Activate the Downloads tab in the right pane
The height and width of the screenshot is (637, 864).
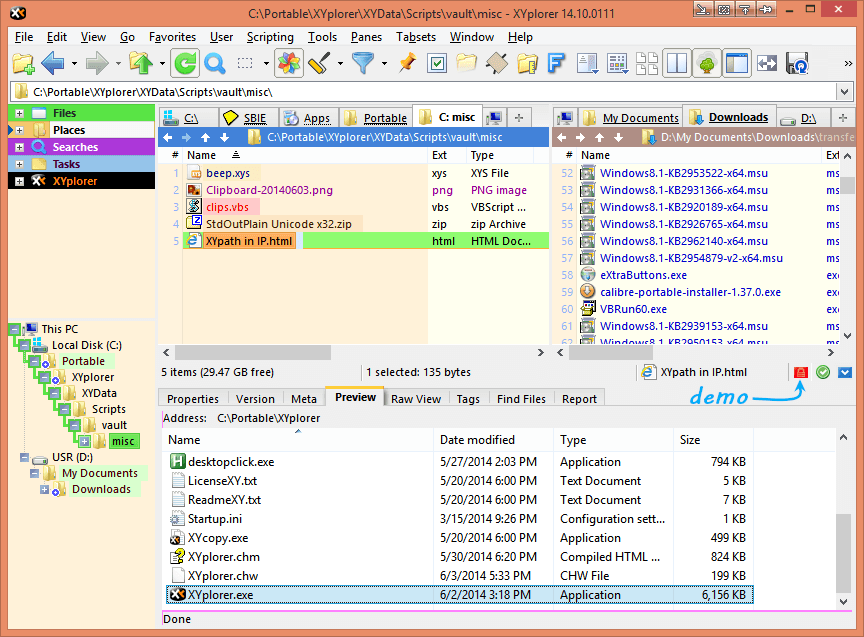[x=730, y=116]
